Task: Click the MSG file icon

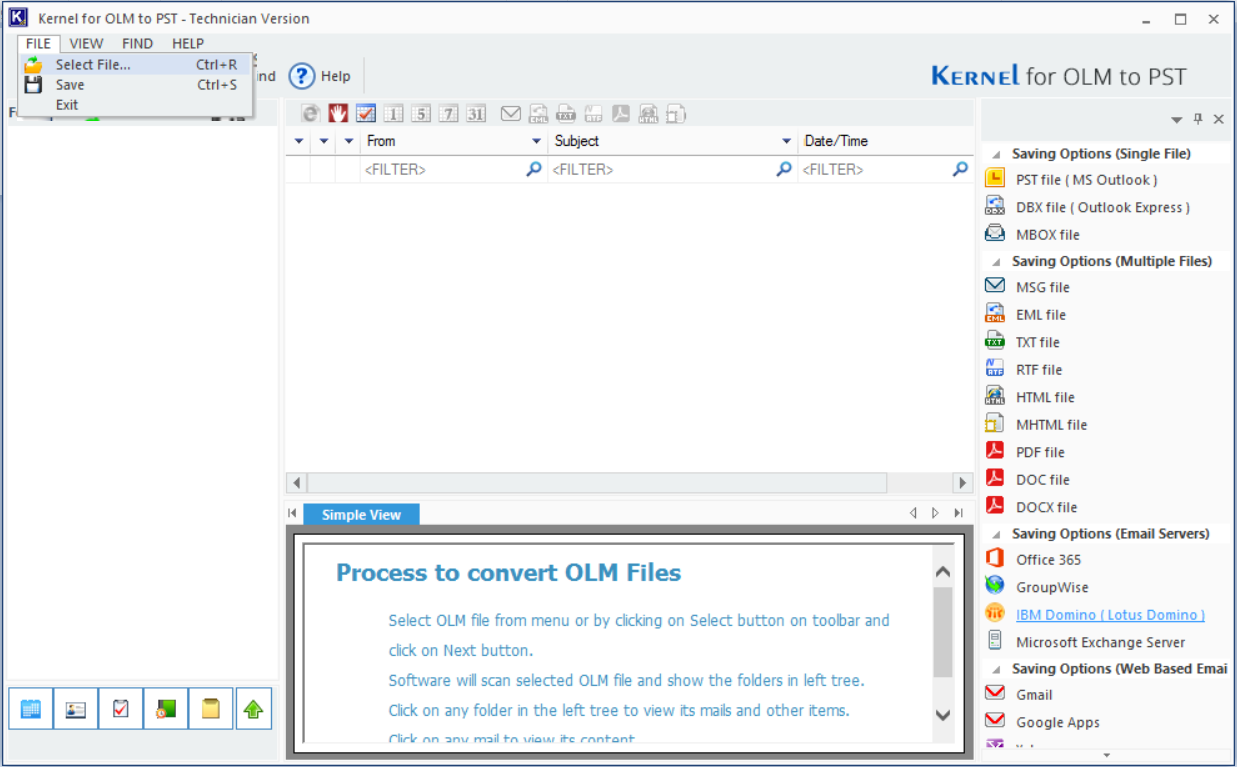Action: (995, 286)
